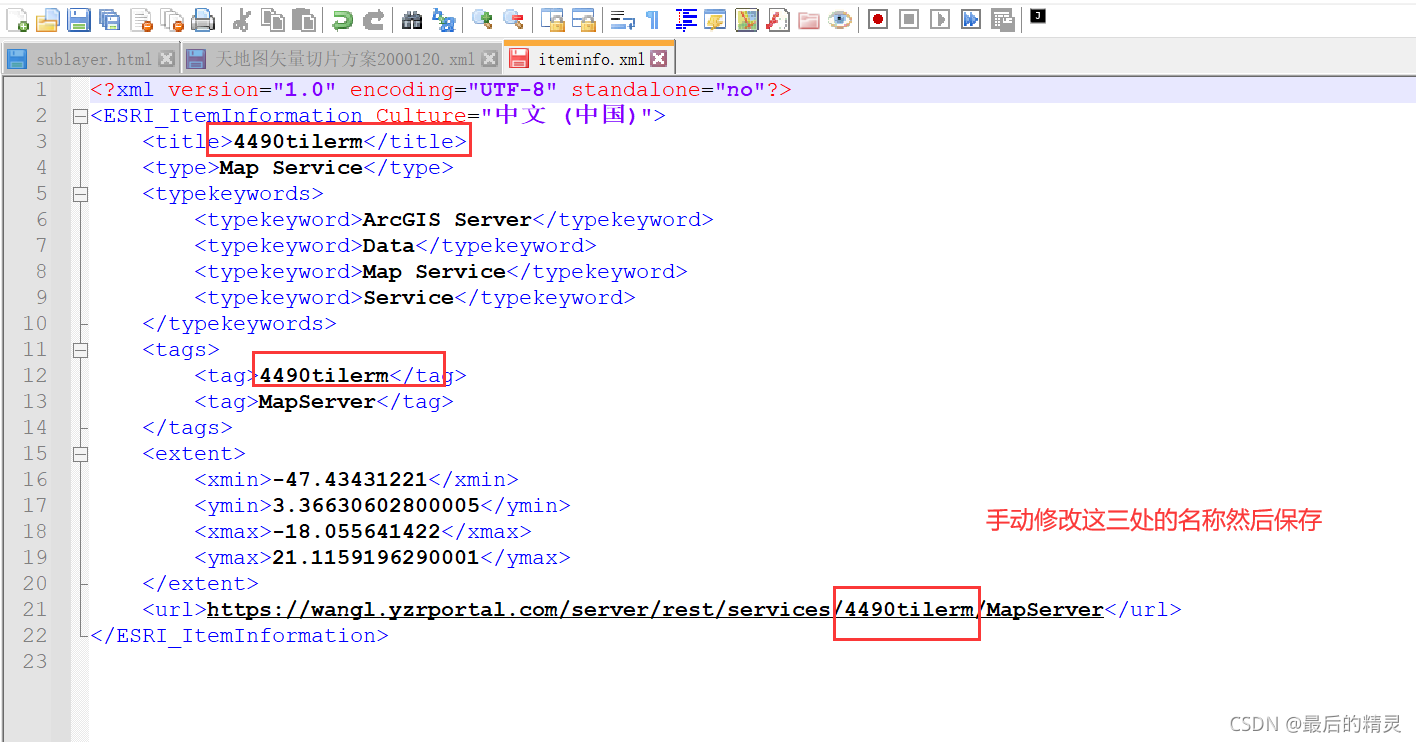Click the Paste clipboard icon
The height and width of the screenshot is (742, 1416).
303,19
